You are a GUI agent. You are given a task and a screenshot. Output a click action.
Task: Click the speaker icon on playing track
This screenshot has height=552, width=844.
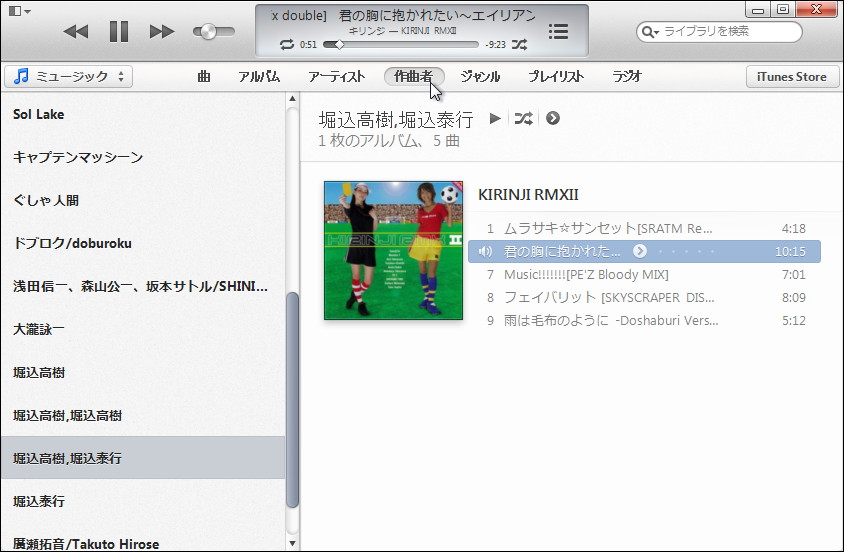pos(485,251)
